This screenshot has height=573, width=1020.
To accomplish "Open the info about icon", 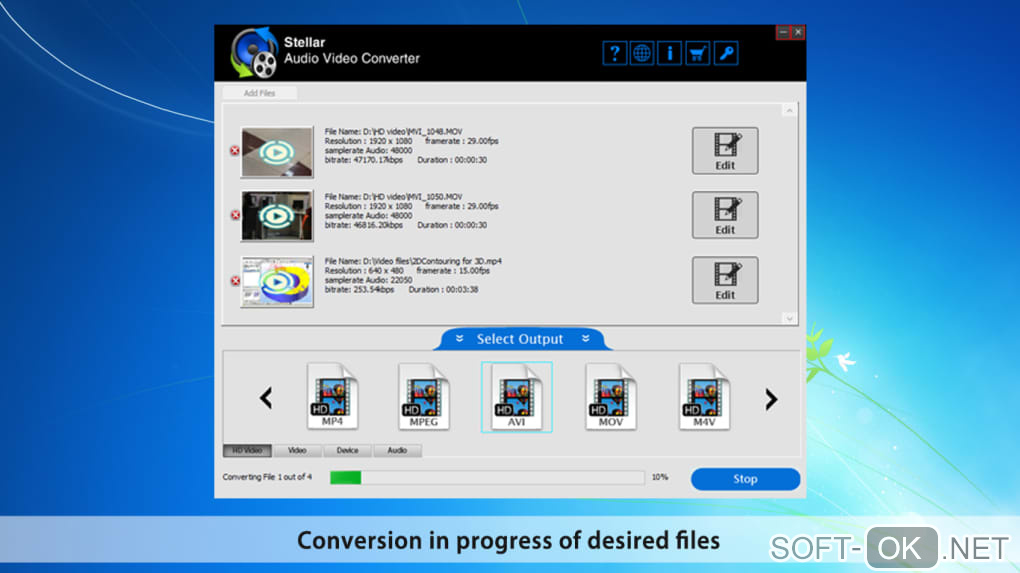I will pos(670,53).
